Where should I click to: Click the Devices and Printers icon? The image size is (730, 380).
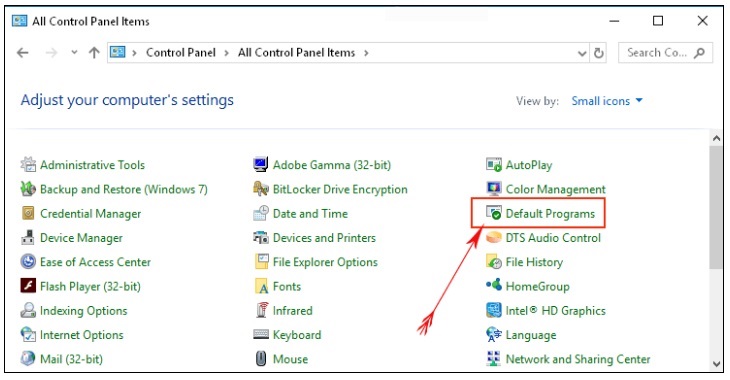coord(261,238)
